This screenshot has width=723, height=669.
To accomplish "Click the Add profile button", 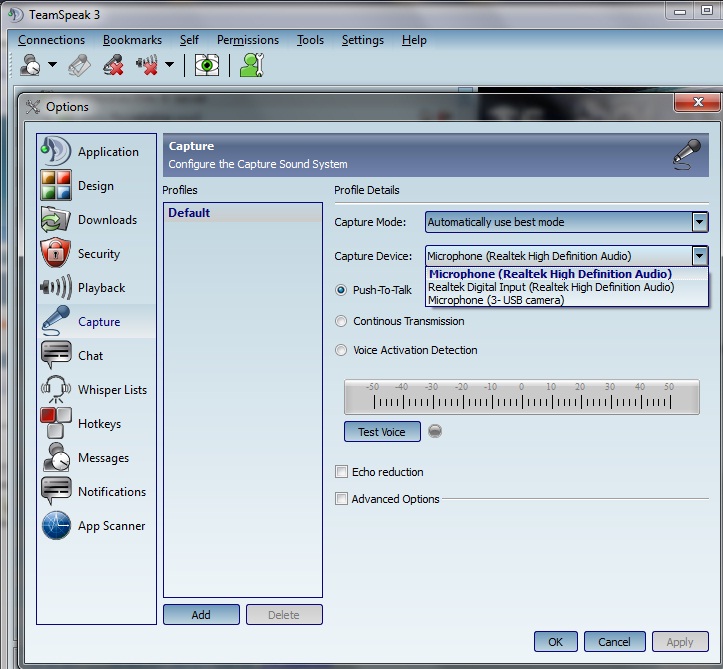I will click(x=201, y=615).
